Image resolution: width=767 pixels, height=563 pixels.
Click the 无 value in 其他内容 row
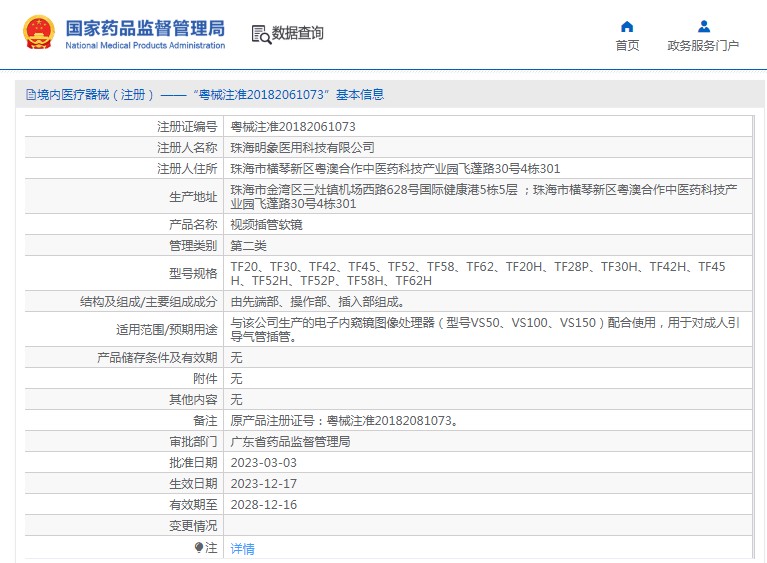pos(236,400)
